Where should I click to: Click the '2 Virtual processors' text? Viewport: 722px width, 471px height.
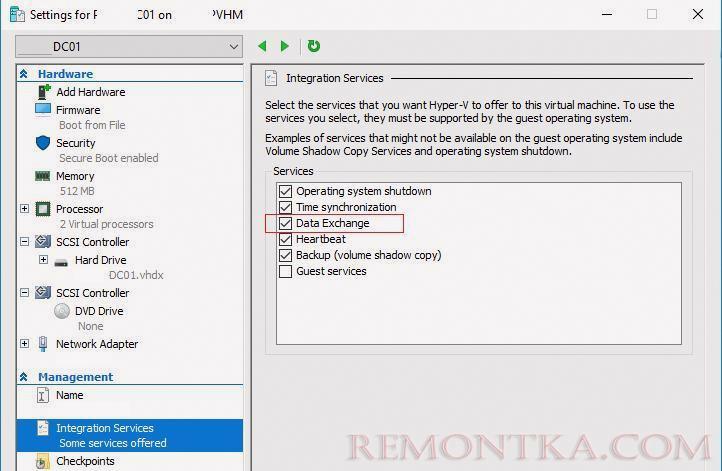click(106, 224)
